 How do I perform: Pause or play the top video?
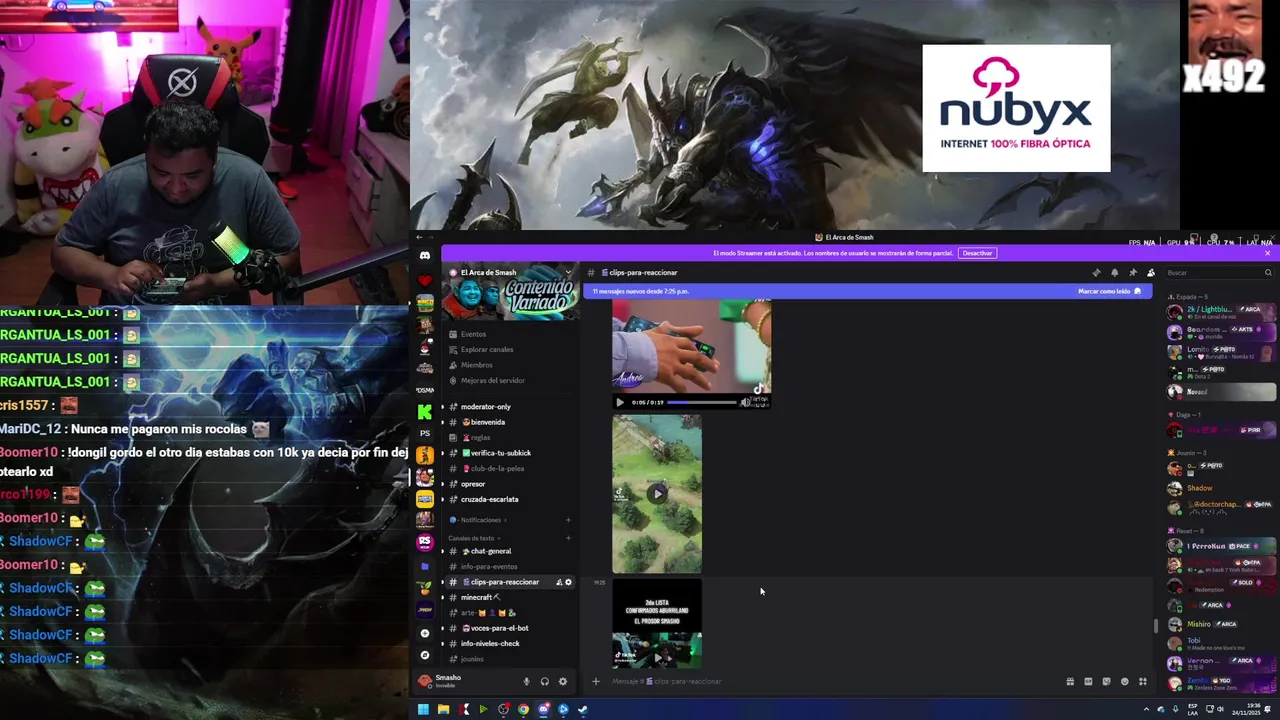pos(620,402)
